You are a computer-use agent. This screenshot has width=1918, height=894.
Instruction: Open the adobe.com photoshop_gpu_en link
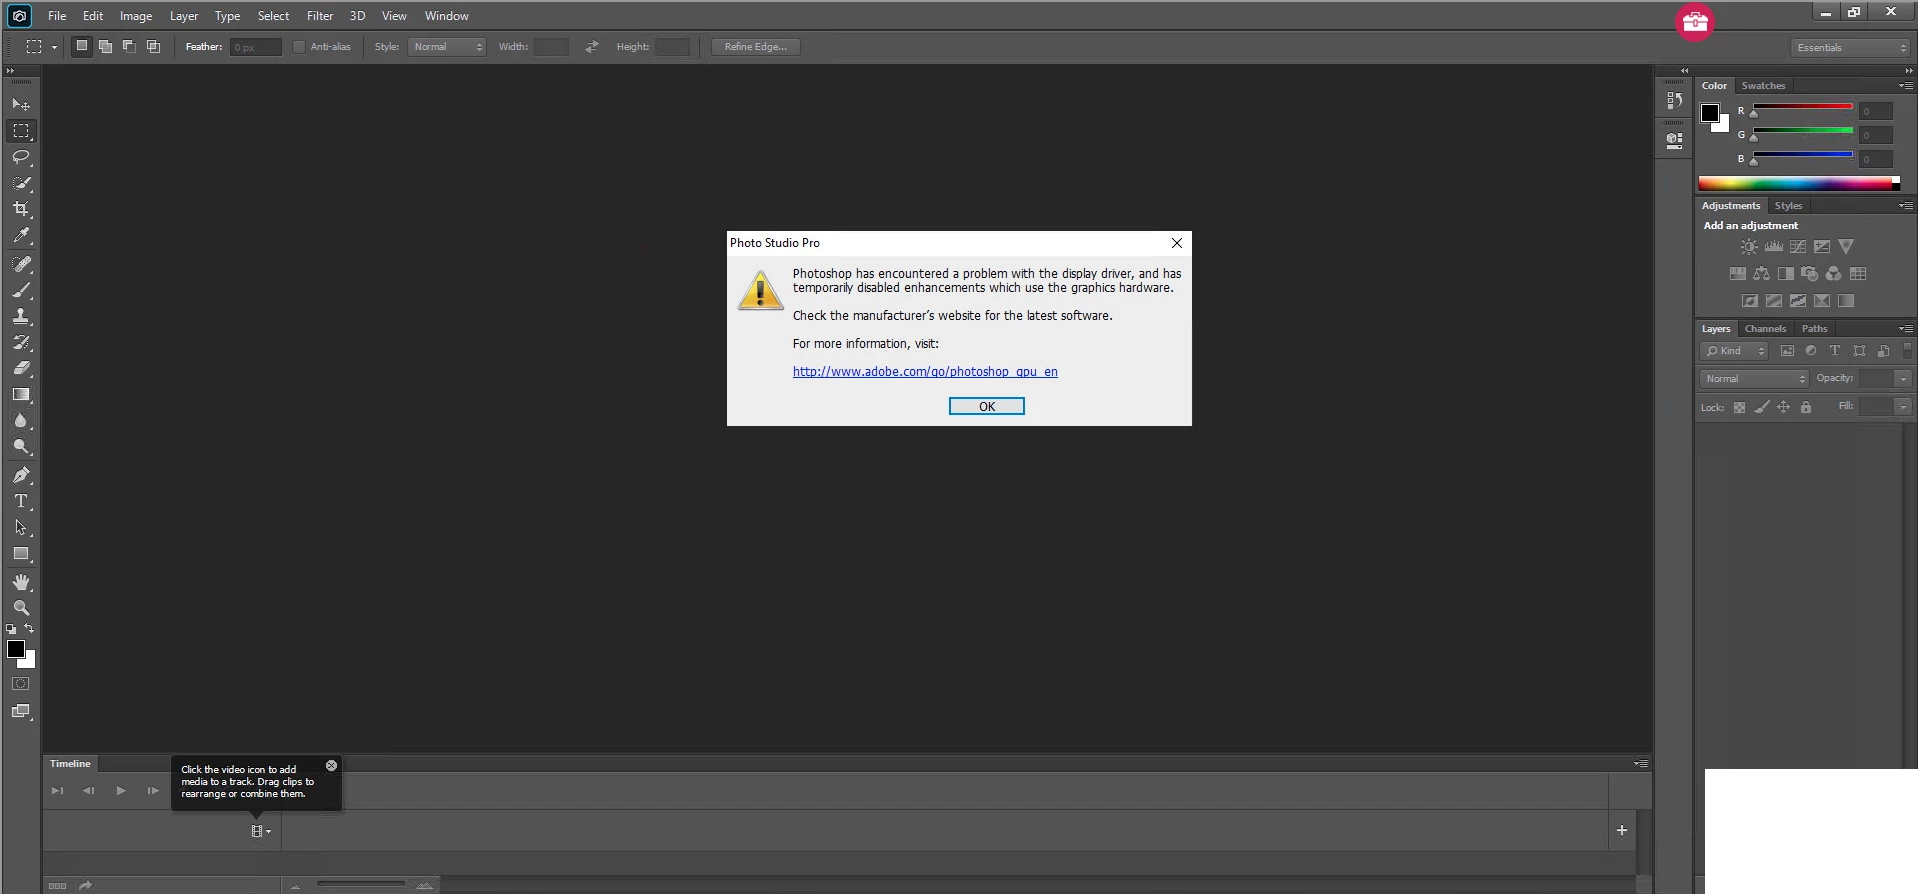925,372
